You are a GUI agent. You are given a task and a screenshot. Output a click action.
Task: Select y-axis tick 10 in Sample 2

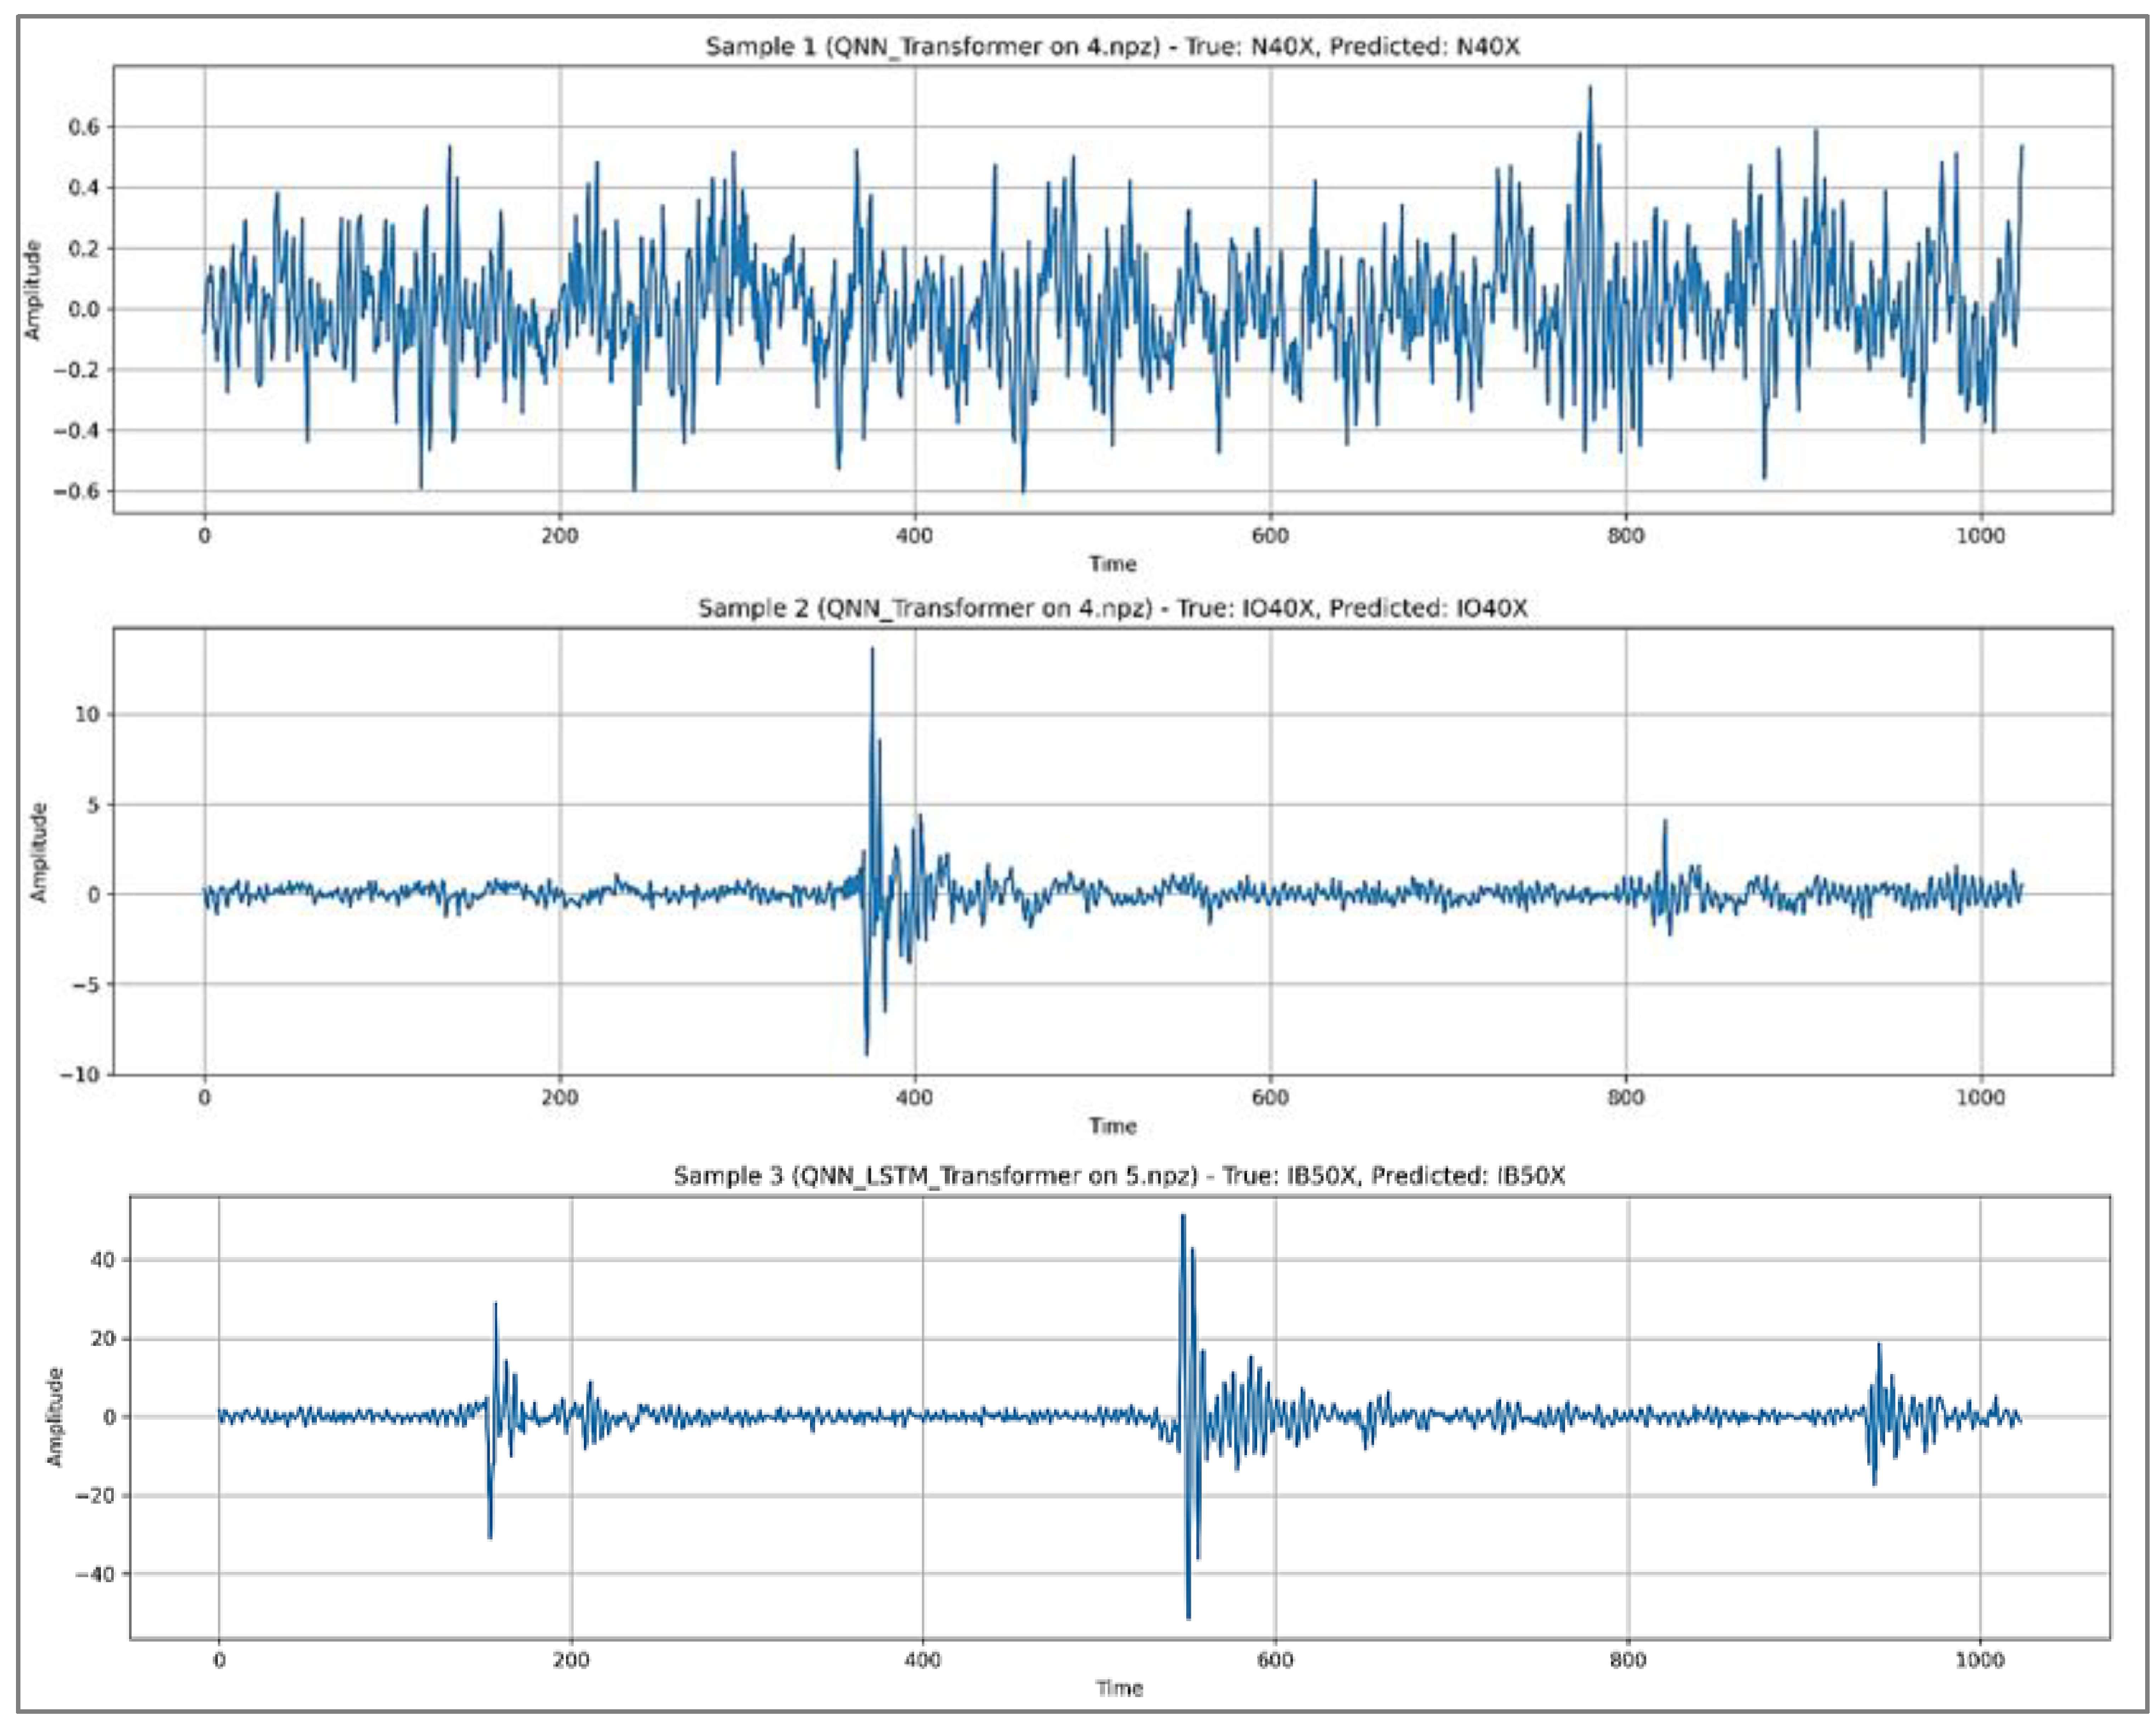[x=88, y=715]
